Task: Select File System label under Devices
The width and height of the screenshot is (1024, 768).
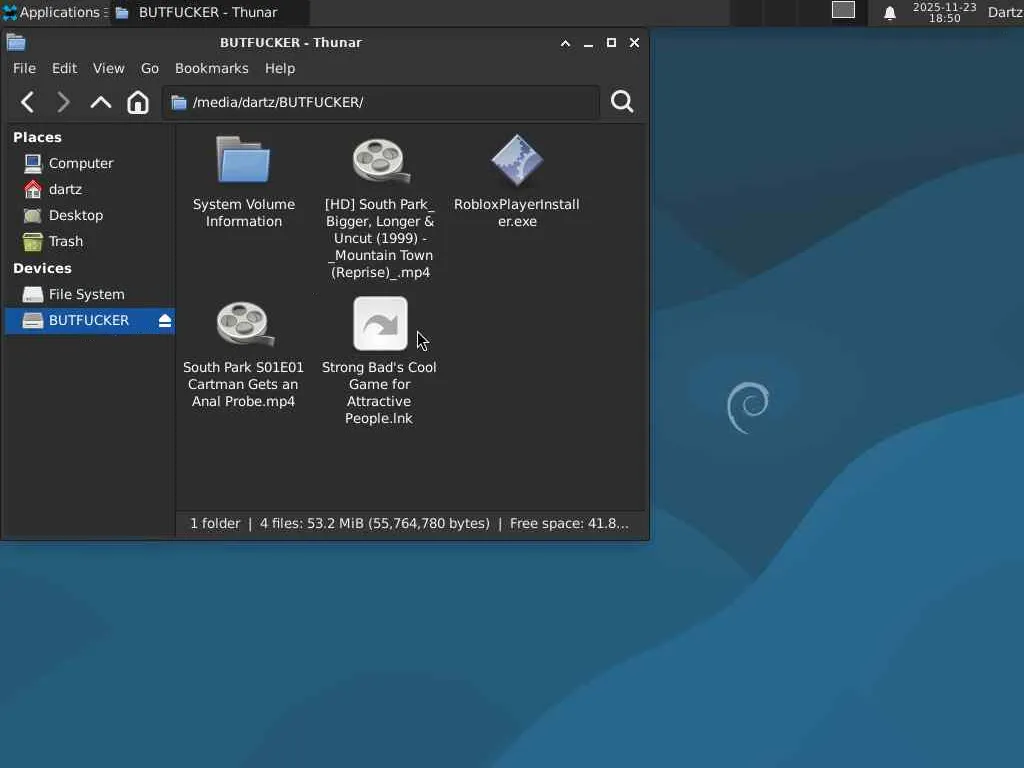Action: (87, 295)
